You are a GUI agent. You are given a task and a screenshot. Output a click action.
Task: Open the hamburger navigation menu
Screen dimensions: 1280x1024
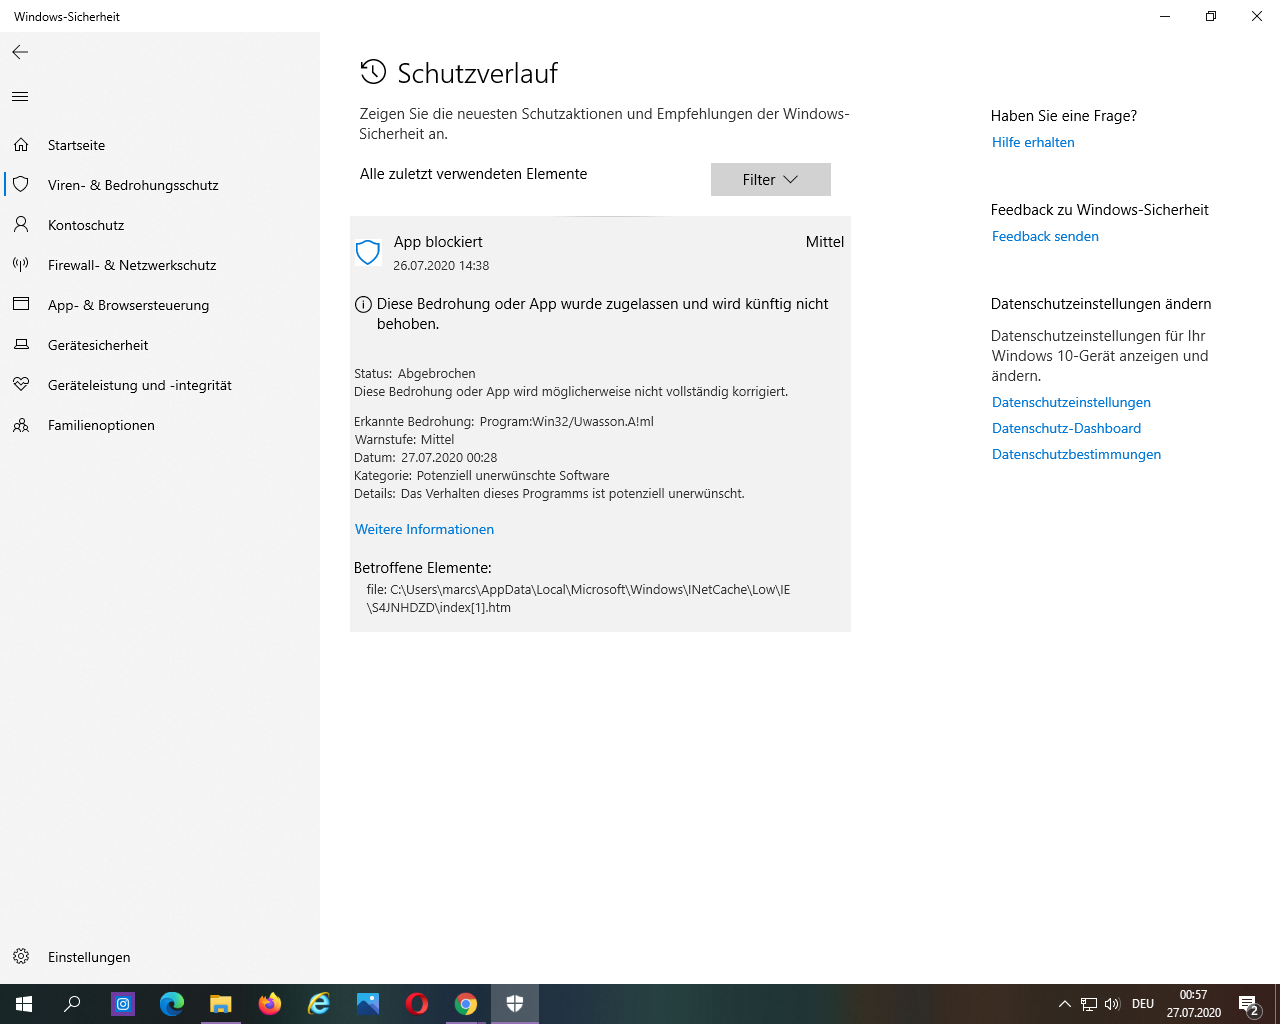[20, 97]
